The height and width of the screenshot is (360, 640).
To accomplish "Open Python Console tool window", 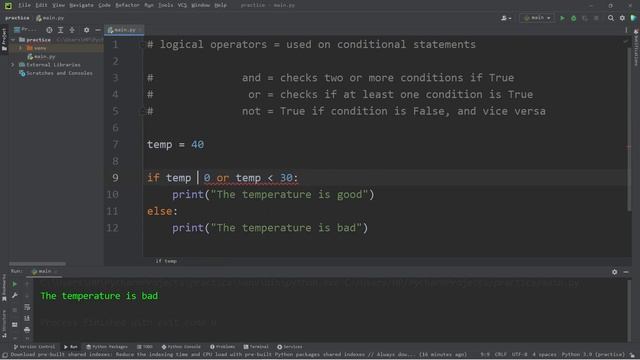I will 181,347.
